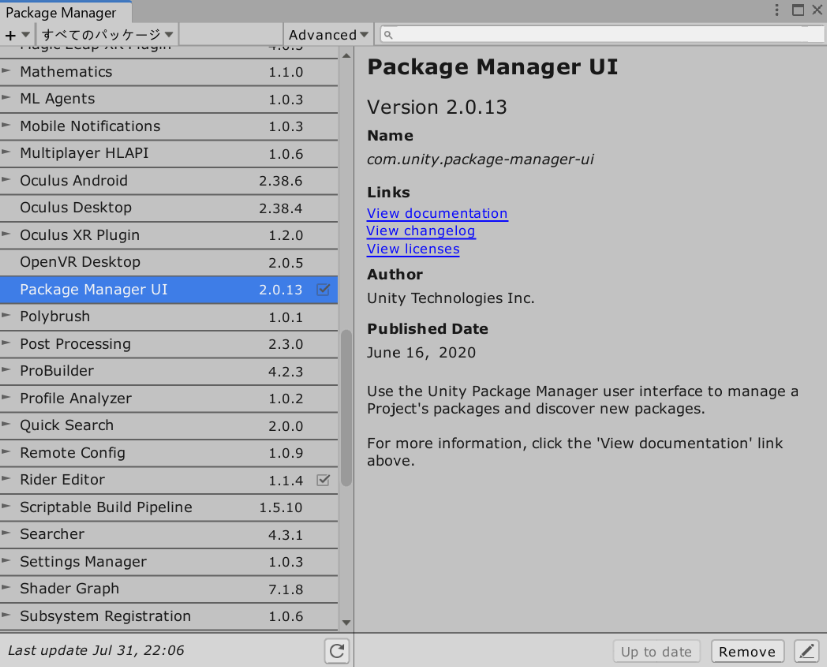Select the Shader Graph package name

(x=70, y=589)
